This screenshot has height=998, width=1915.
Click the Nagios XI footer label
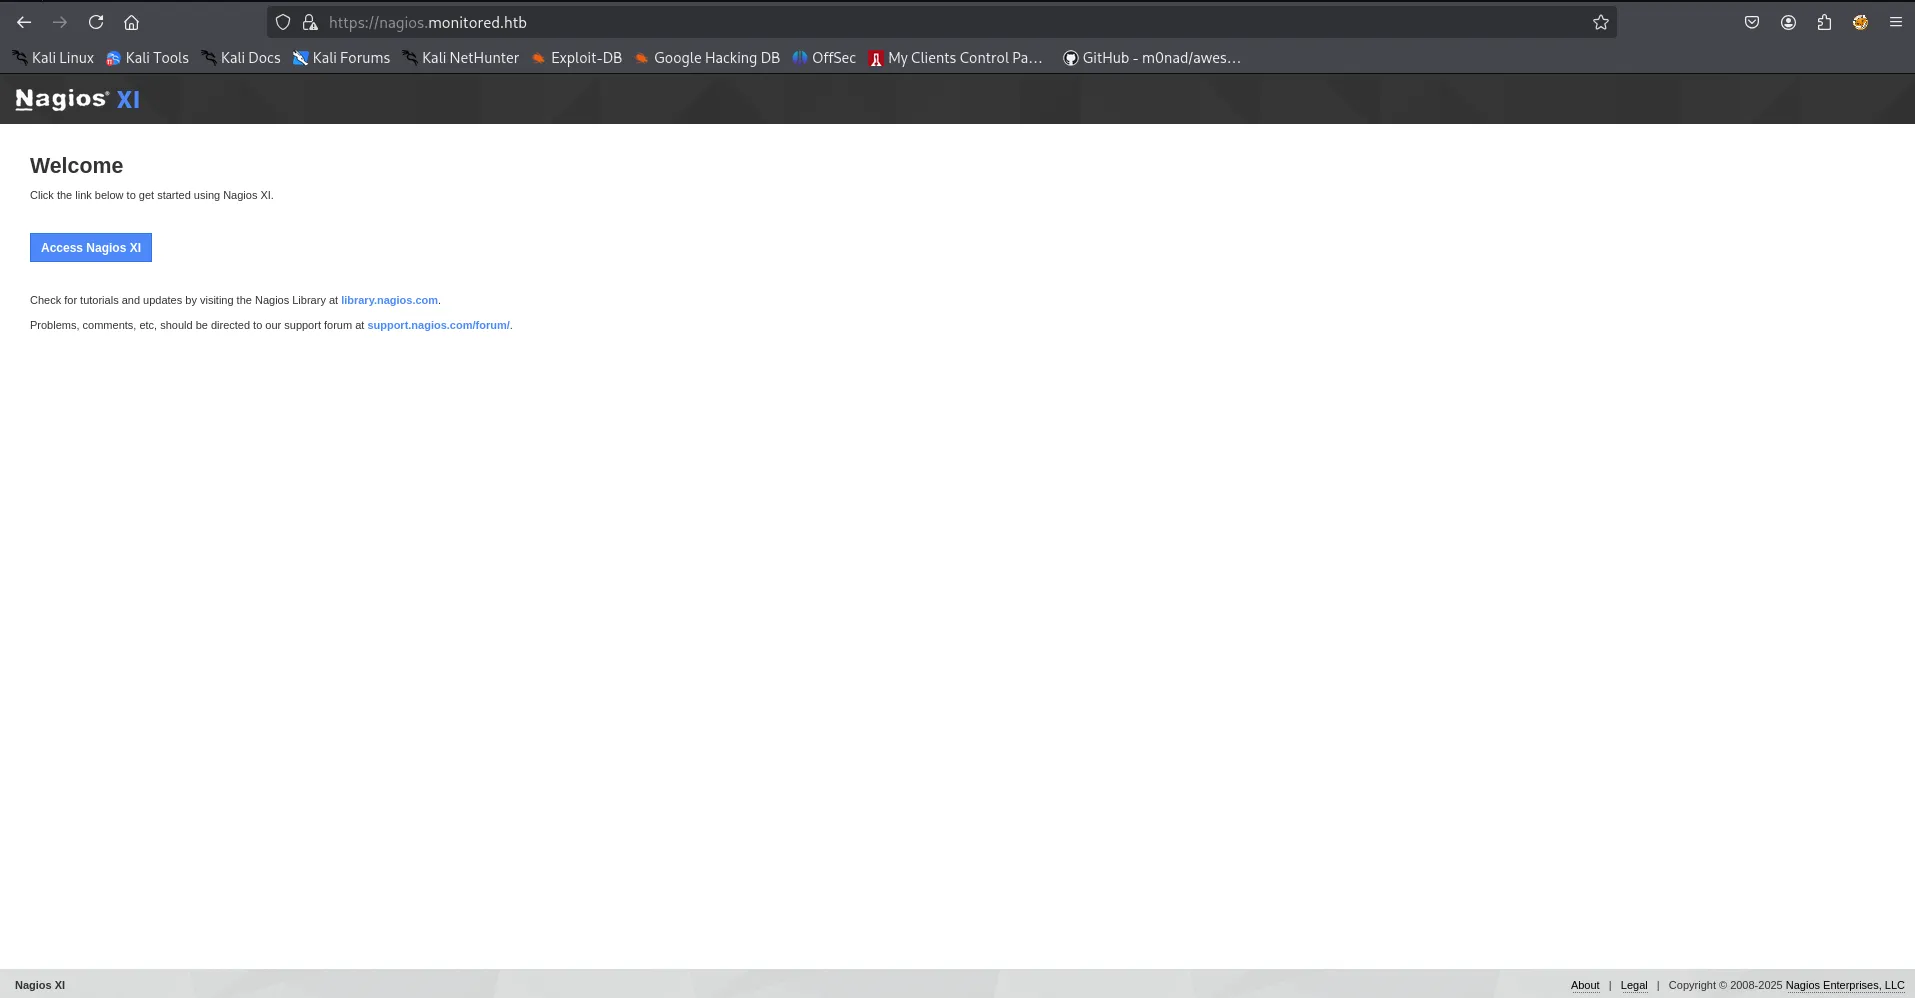[x=40, y=985]
